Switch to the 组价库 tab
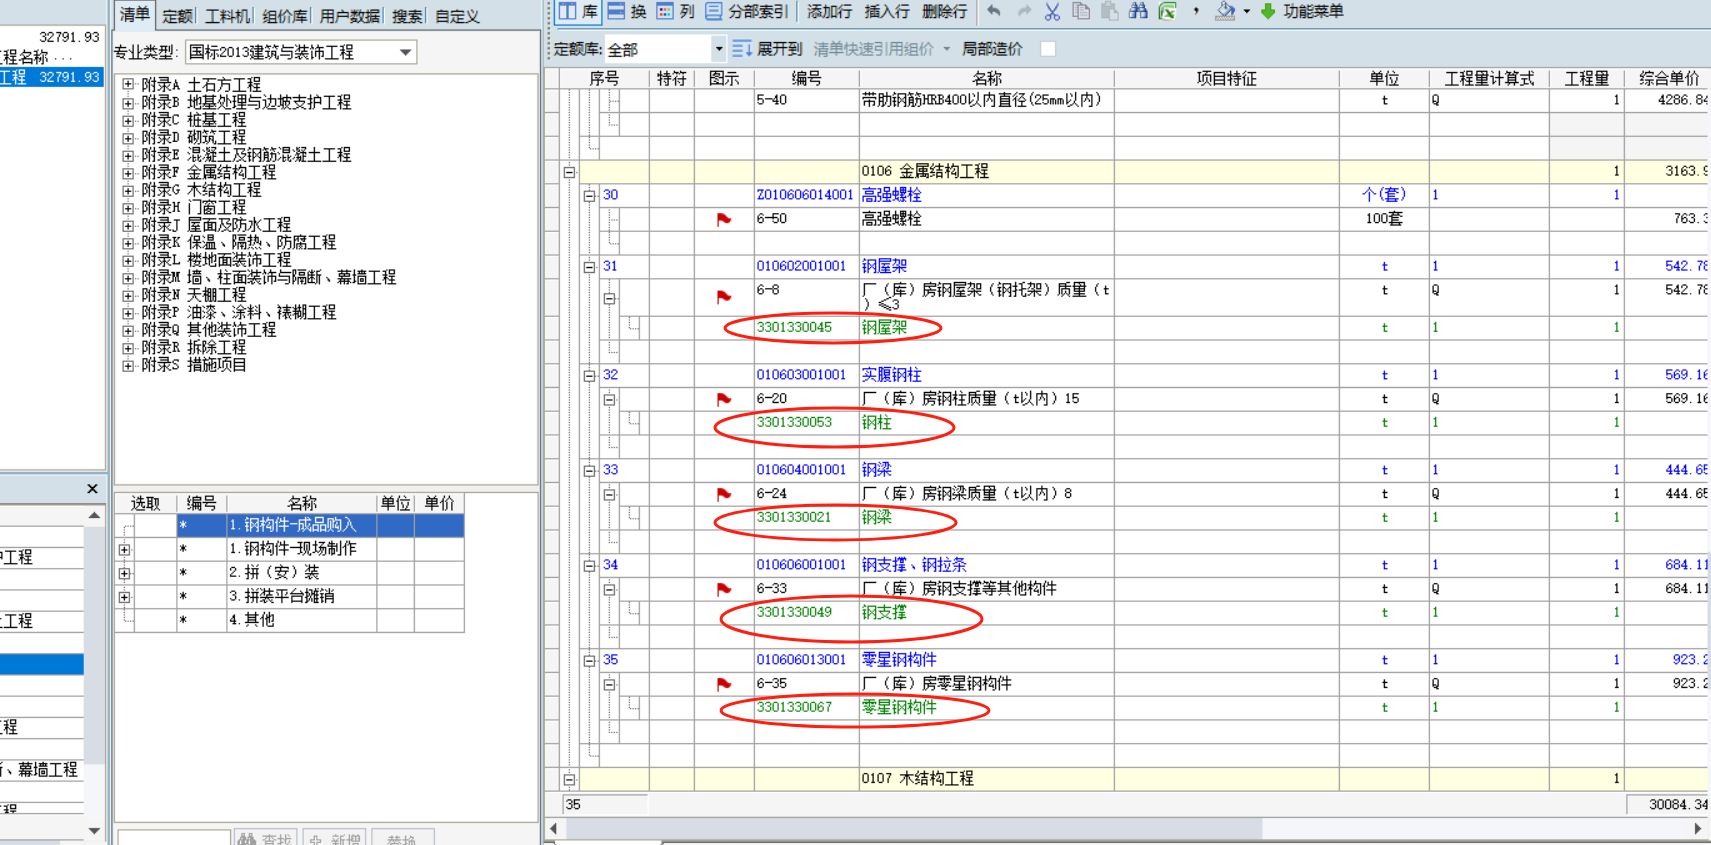Screen dimensions: 1711x845 click(285, 16)
